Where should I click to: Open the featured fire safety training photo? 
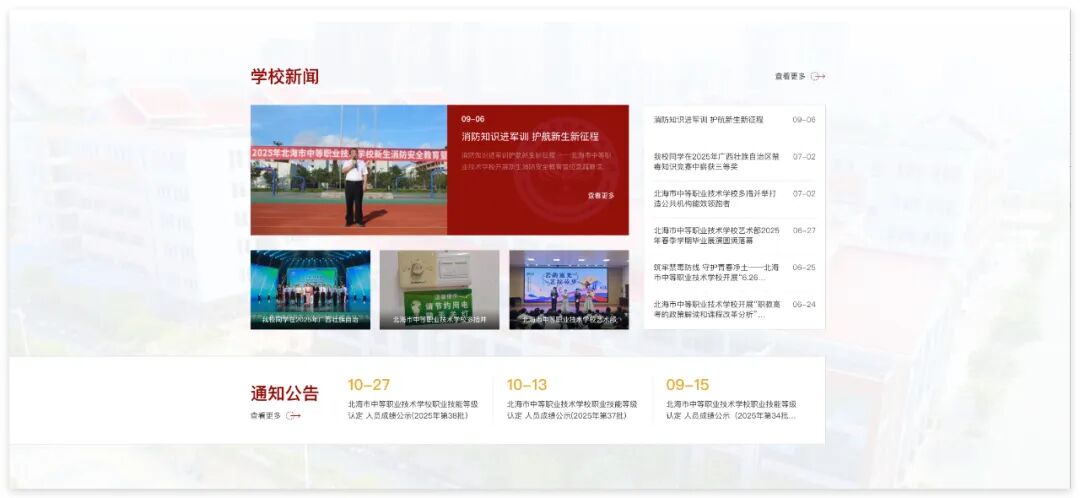[348, 170]
